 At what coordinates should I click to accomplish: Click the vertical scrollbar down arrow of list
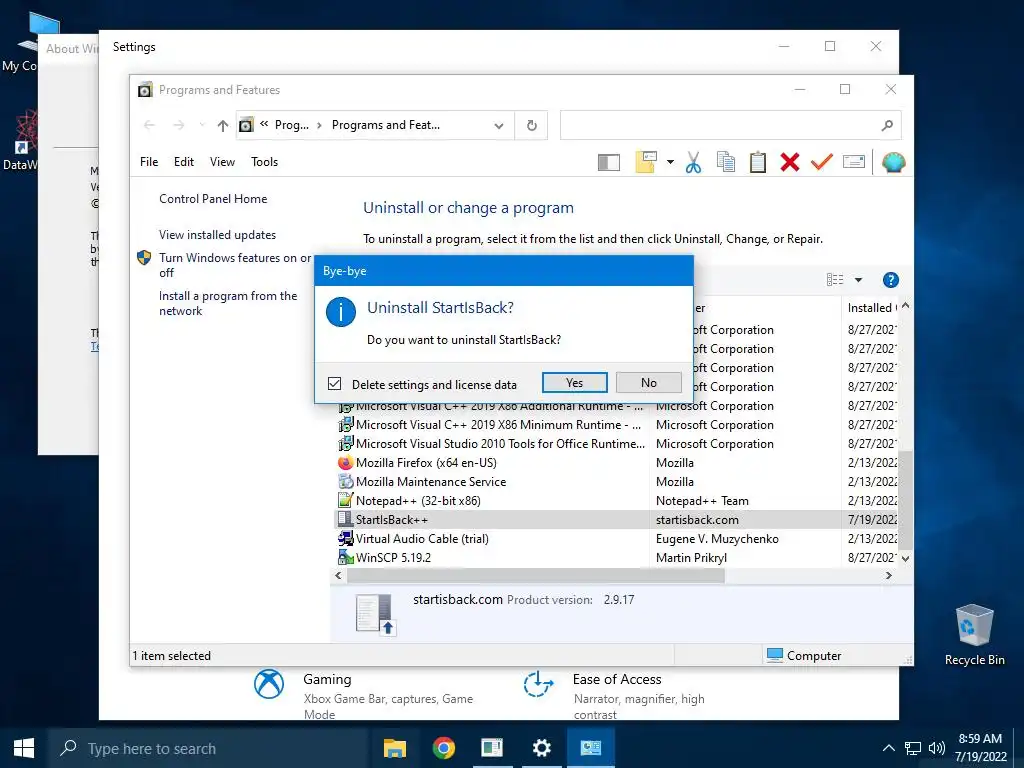pos(906,559)
